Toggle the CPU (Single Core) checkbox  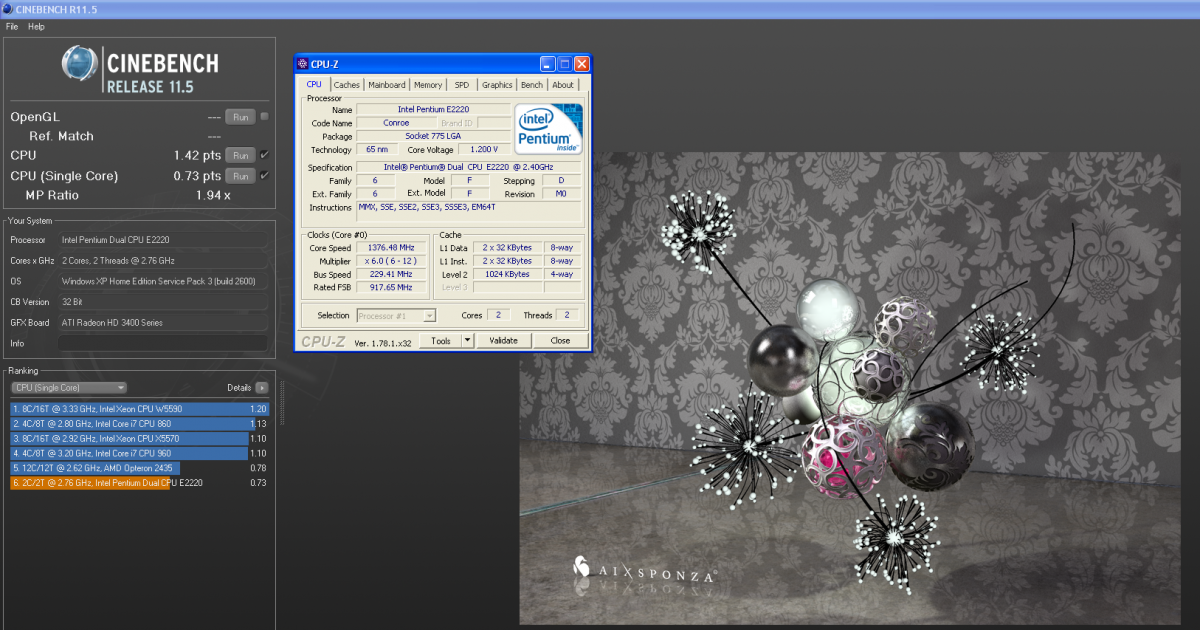pos(264,175)
